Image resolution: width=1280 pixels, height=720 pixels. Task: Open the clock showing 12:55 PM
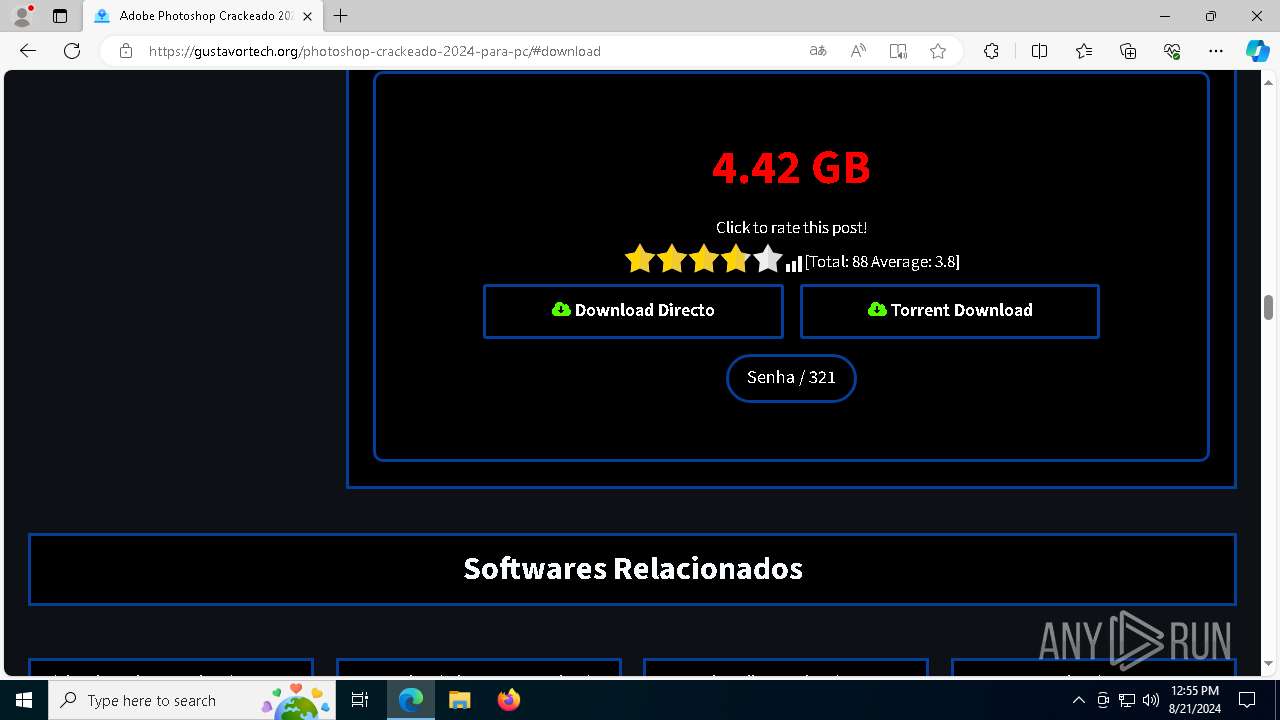click(x=1194, y=700)
